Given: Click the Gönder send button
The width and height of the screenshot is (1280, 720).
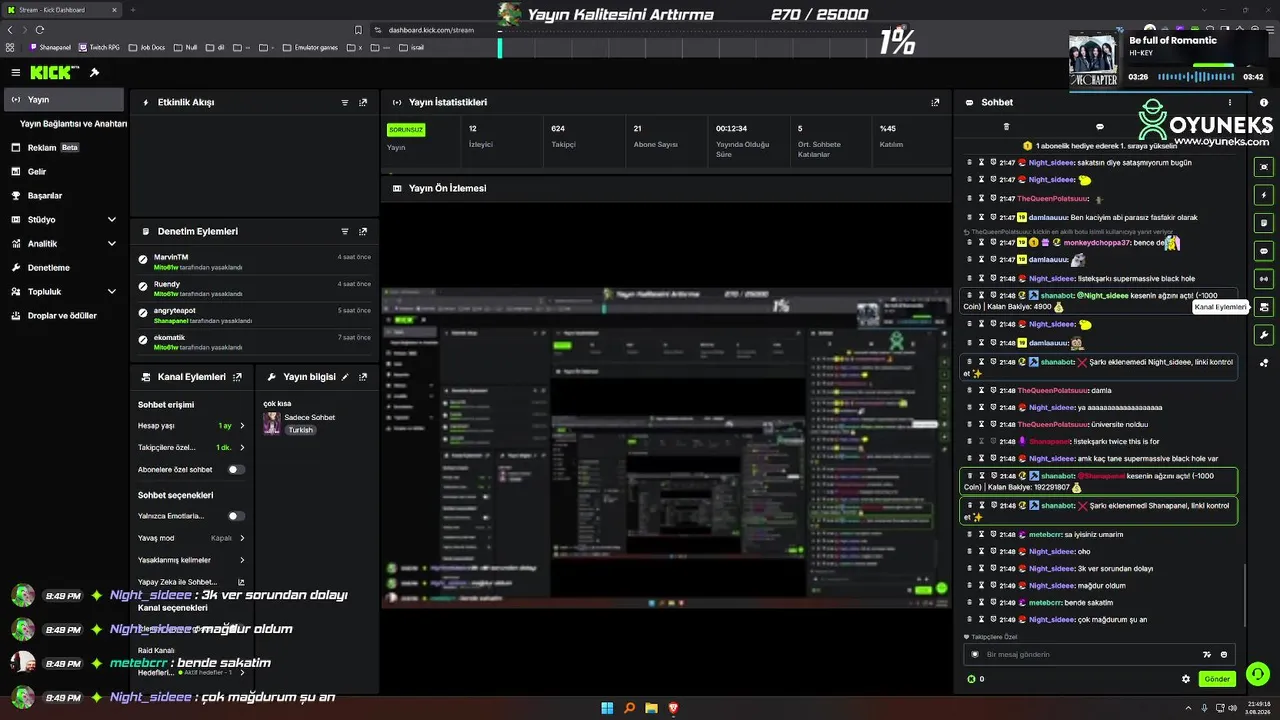Looking at the screenshot, I should pos(1217,679).
